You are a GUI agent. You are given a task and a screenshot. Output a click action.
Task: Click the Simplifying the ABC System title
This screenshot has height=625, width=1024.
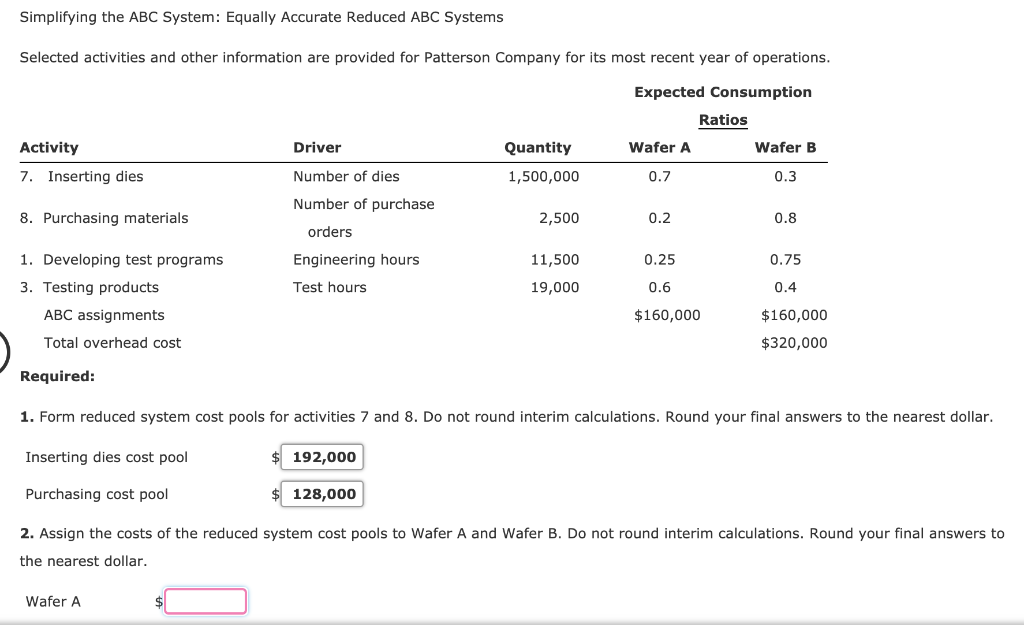[262, 17]
